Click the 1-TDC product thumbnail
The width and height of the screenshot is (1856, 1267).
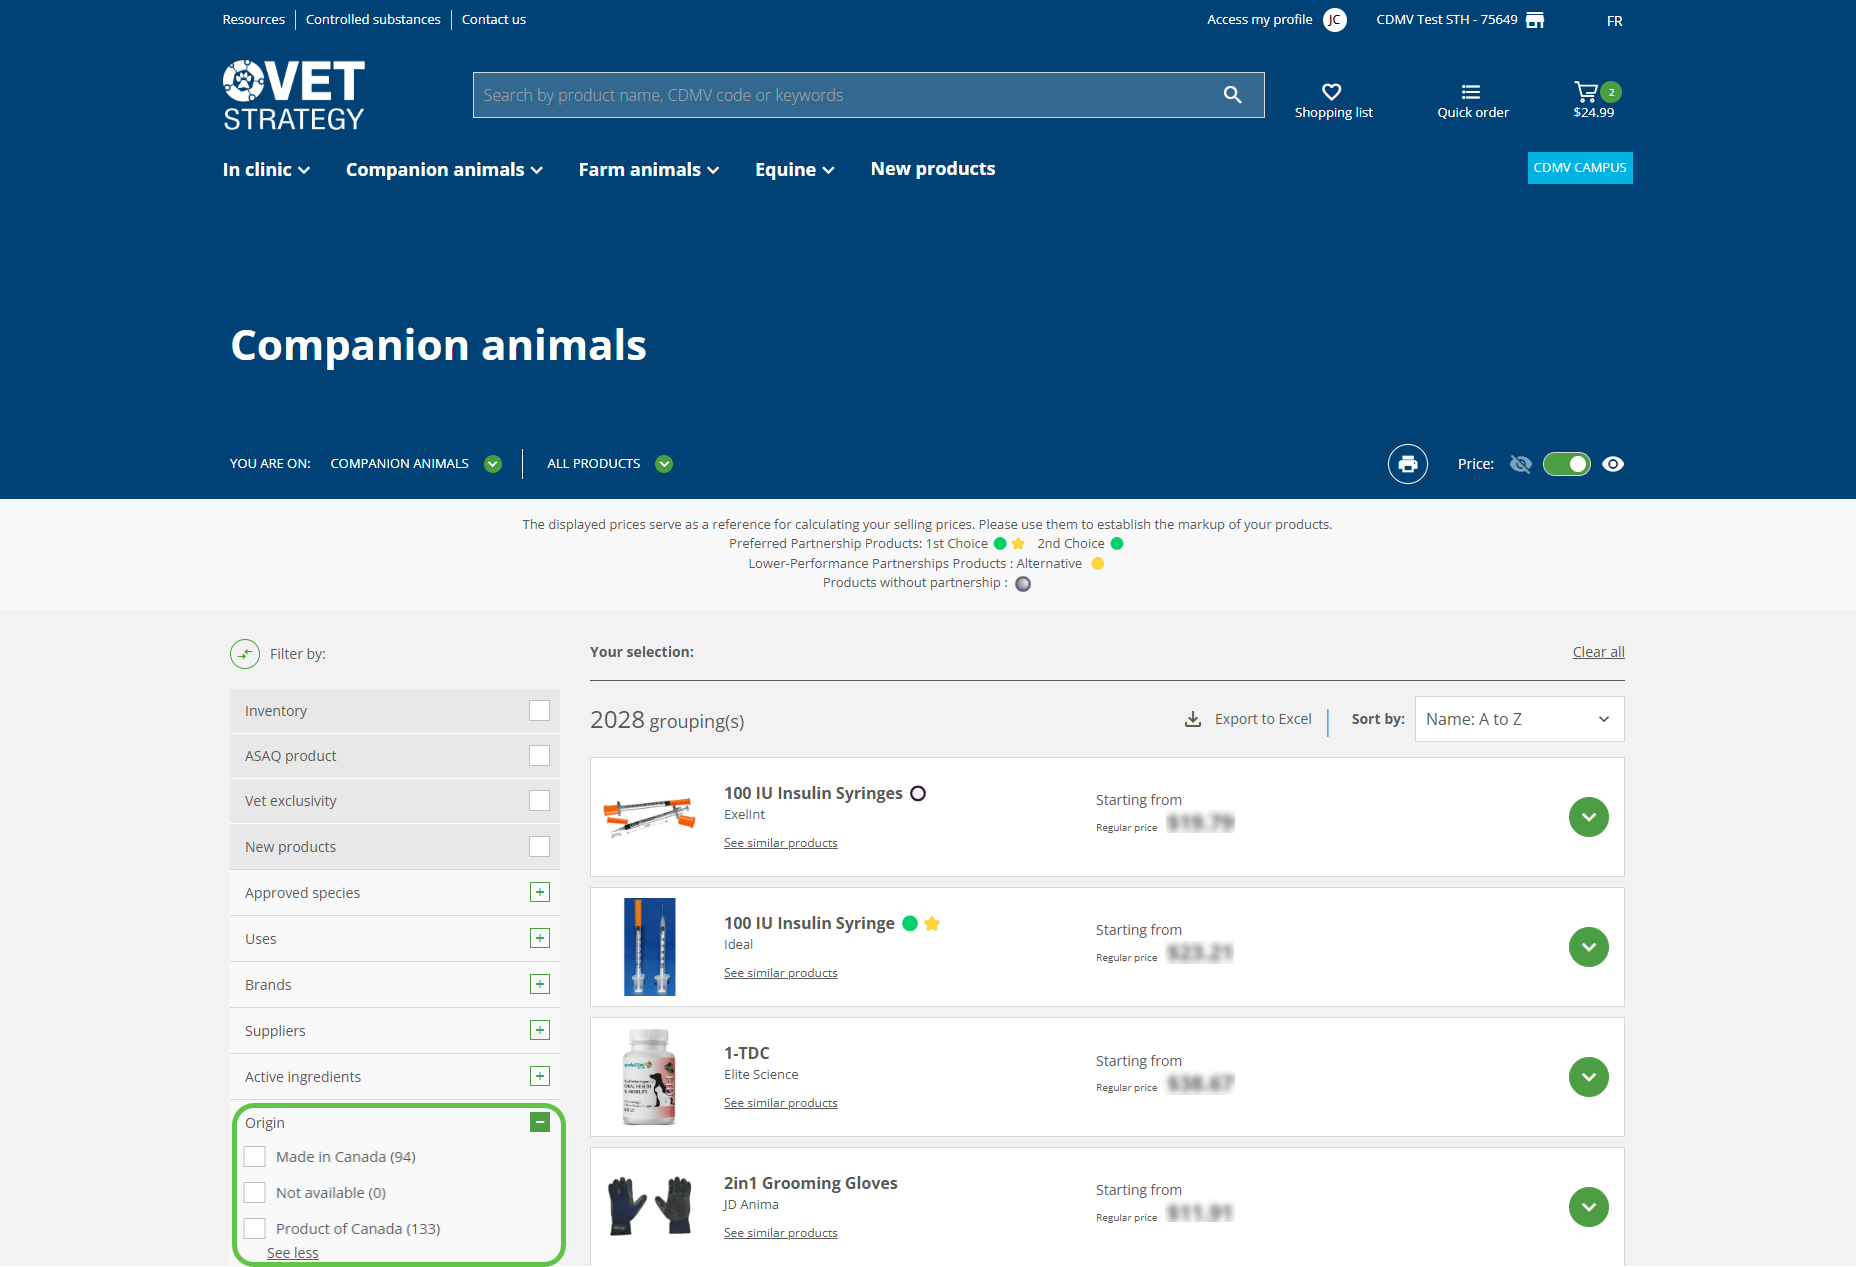click(x=649, y=1077)
